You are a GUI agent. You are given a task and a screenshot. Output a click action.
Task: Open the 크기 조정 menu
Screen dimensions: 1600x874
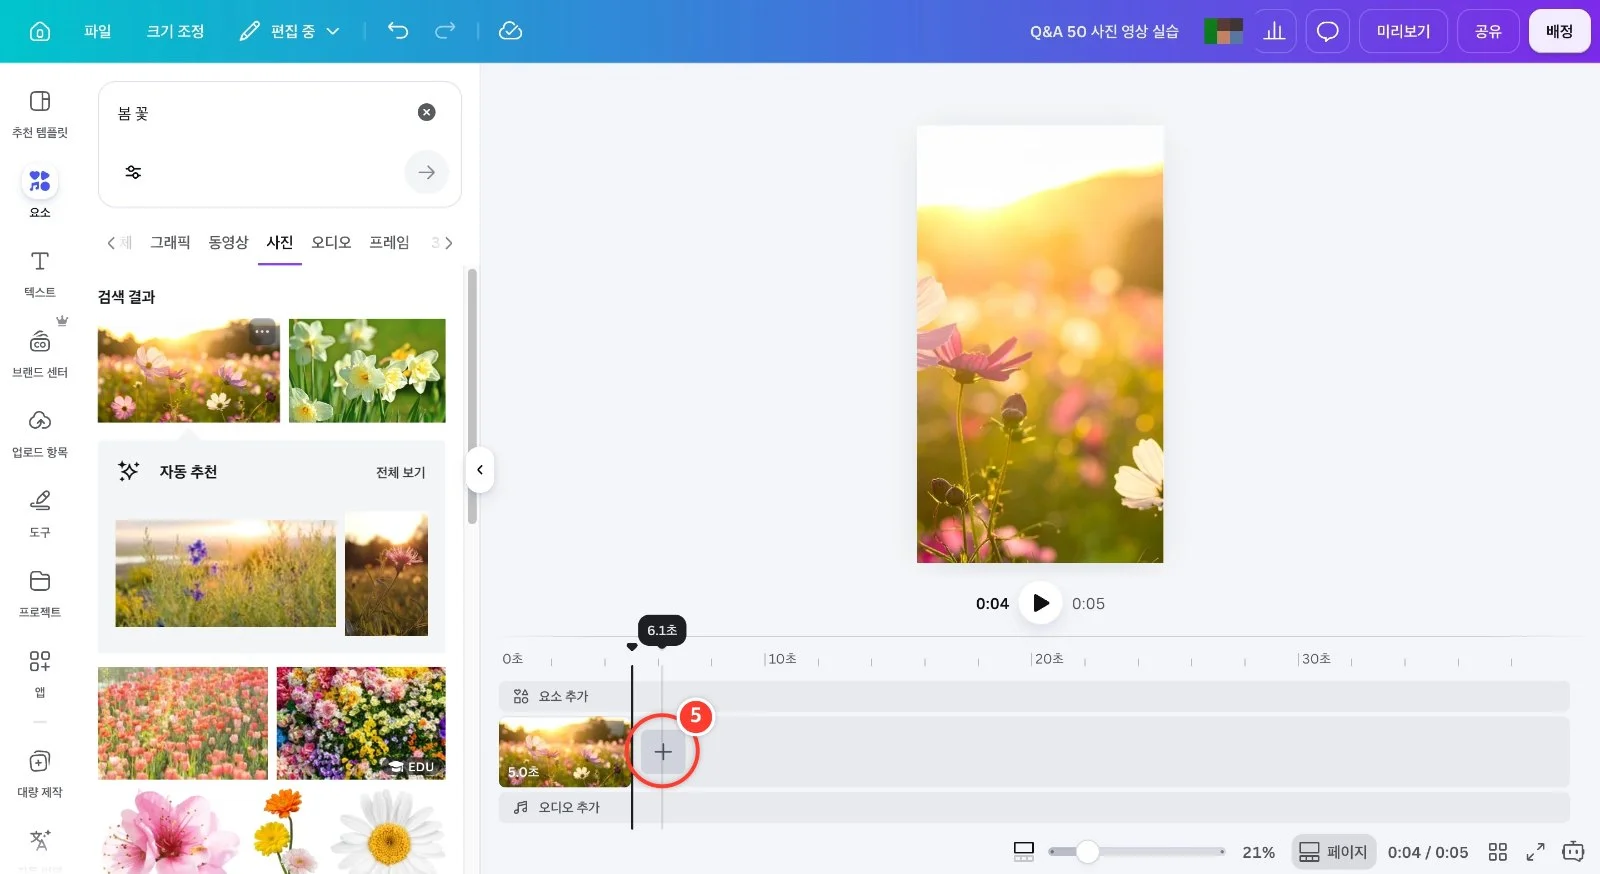click(175, 31)
